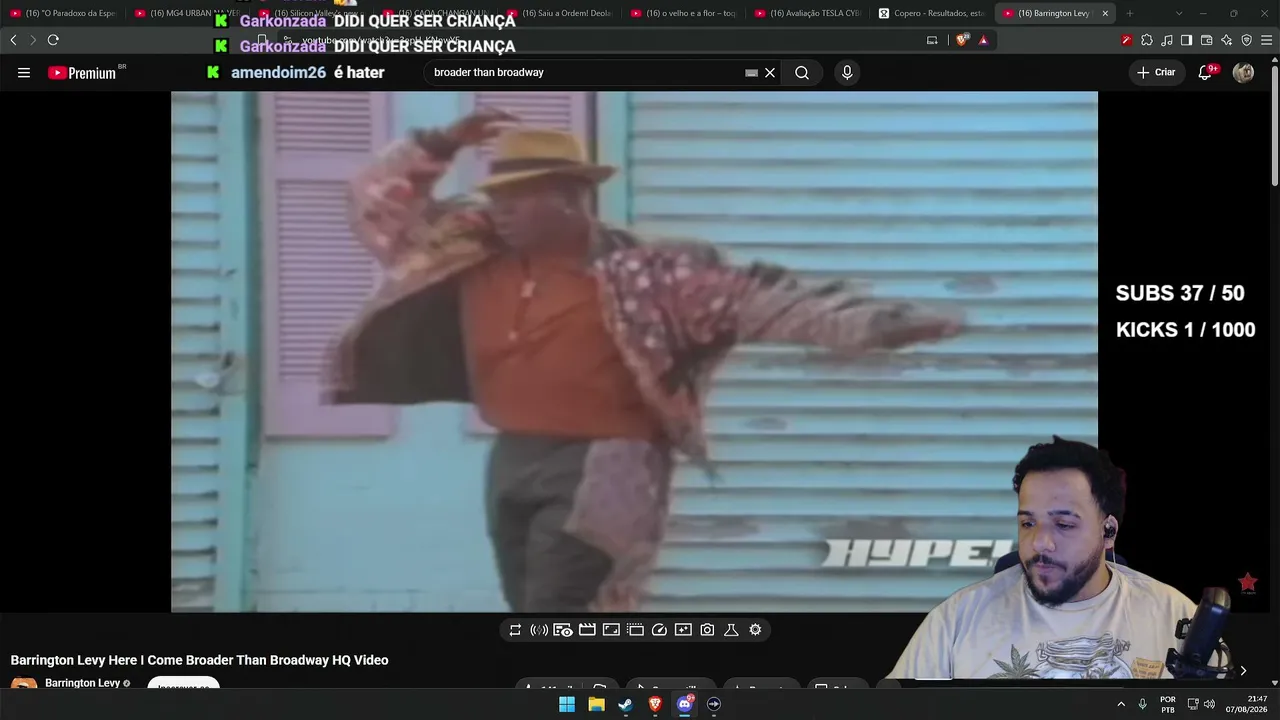
Task: Open the playback speed gauge icon
Action: pos(659,630)
